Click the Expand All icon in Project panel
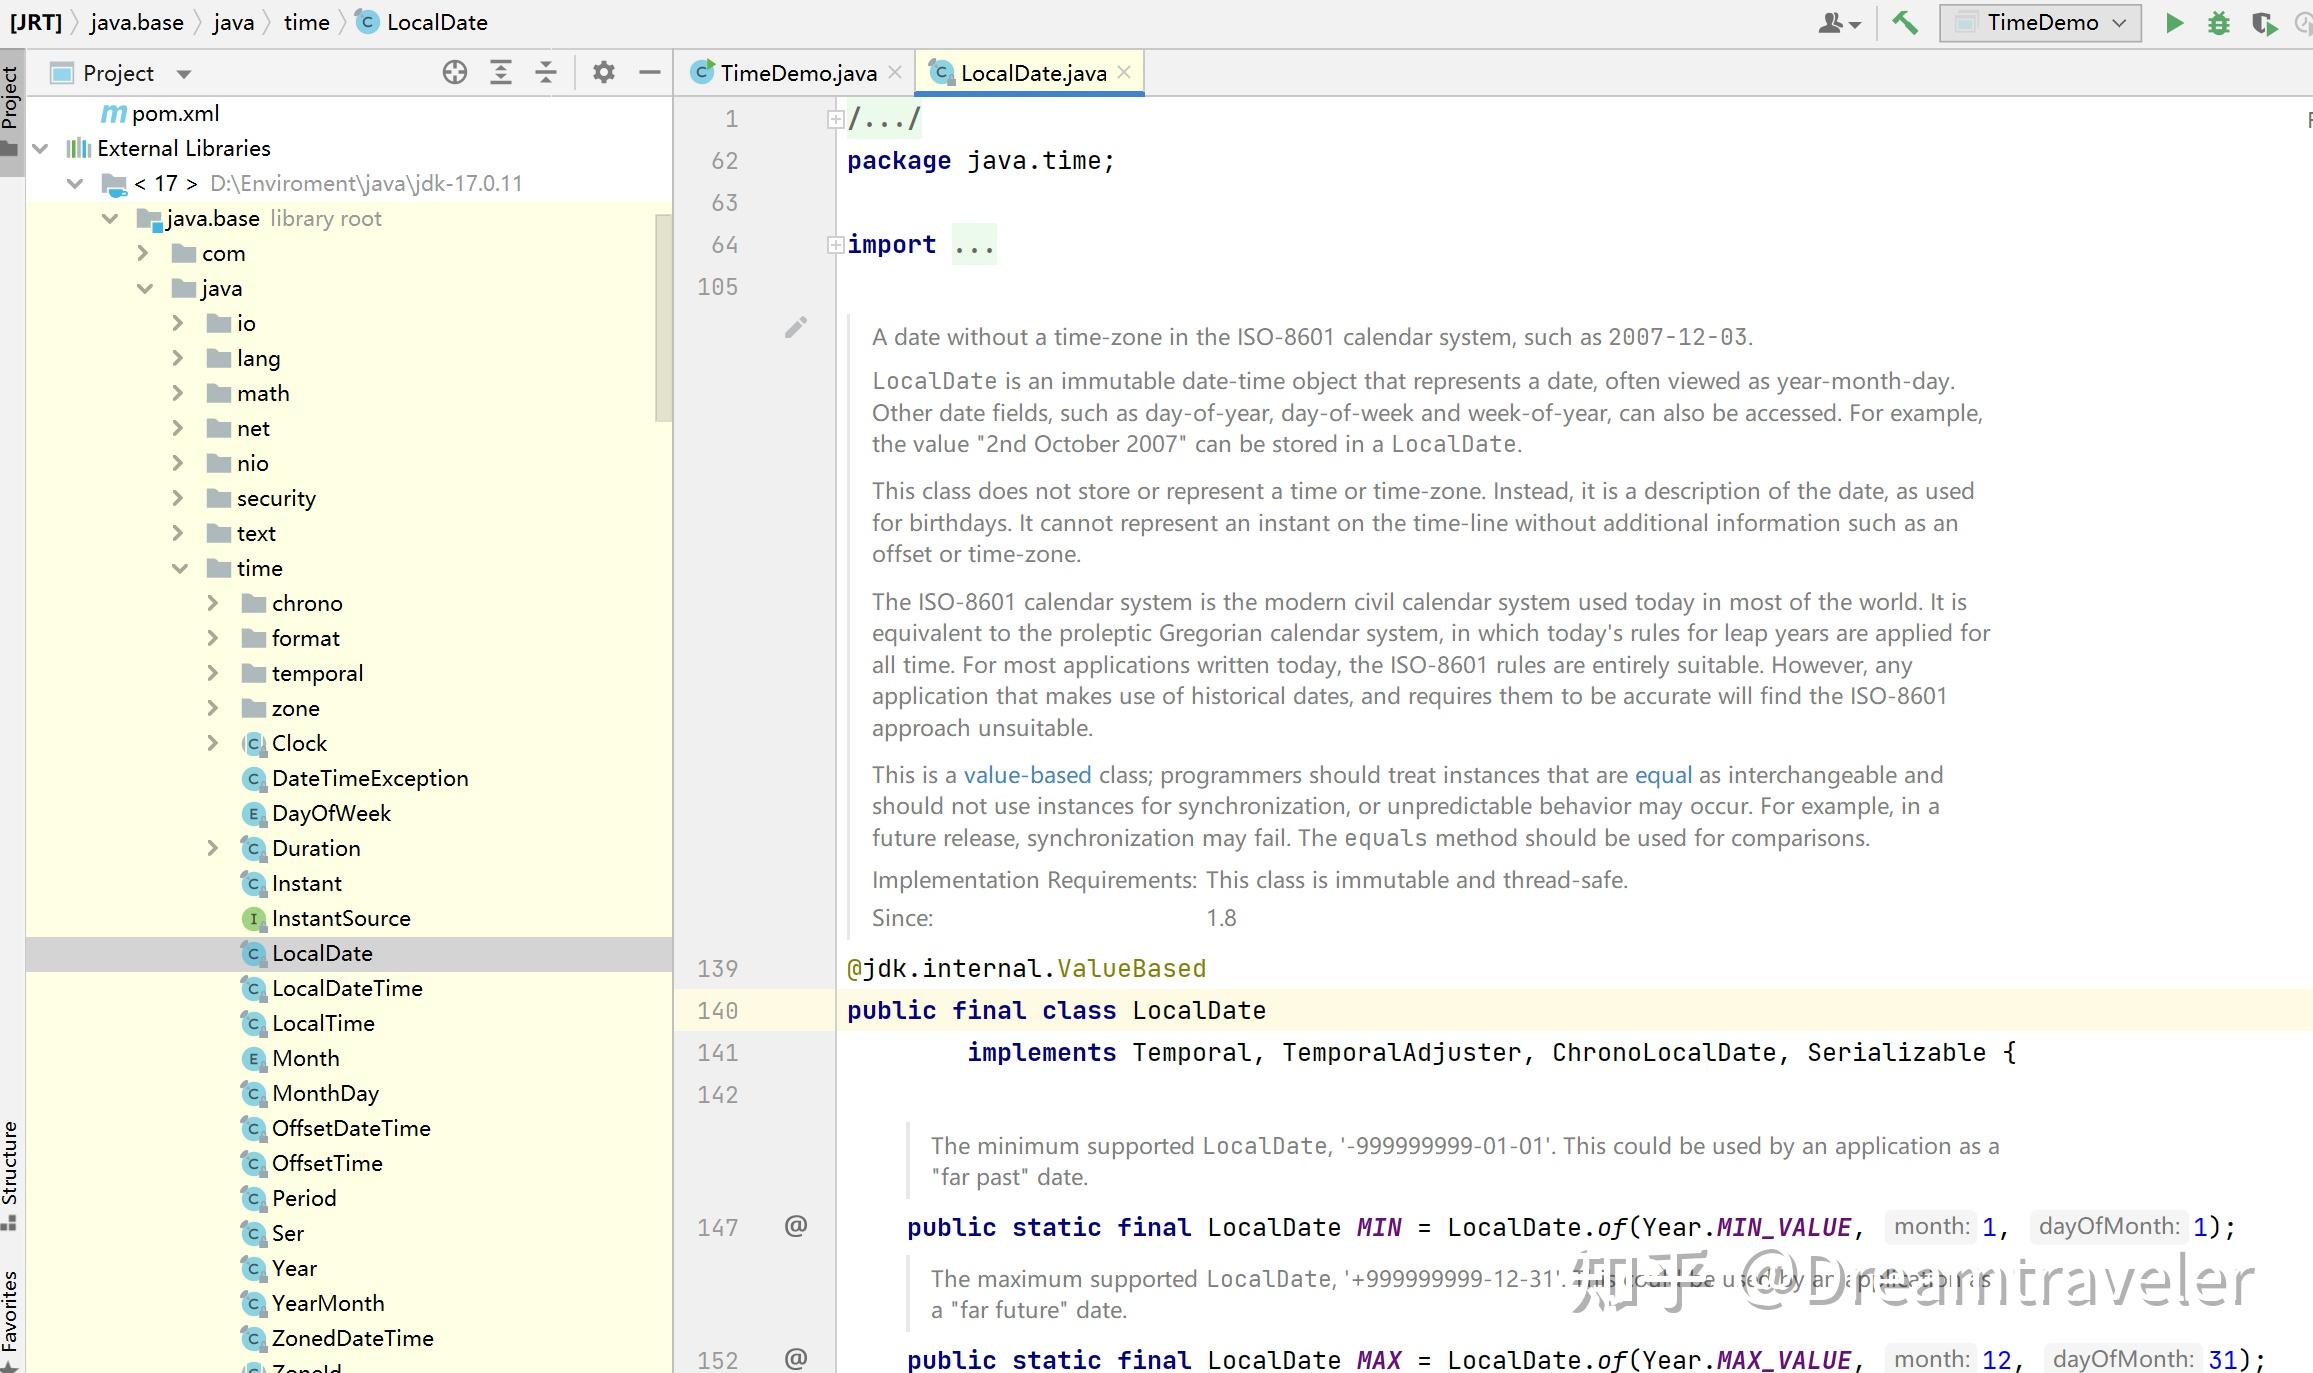This screenshot has height=1373, width=2313. coord(501,72)
